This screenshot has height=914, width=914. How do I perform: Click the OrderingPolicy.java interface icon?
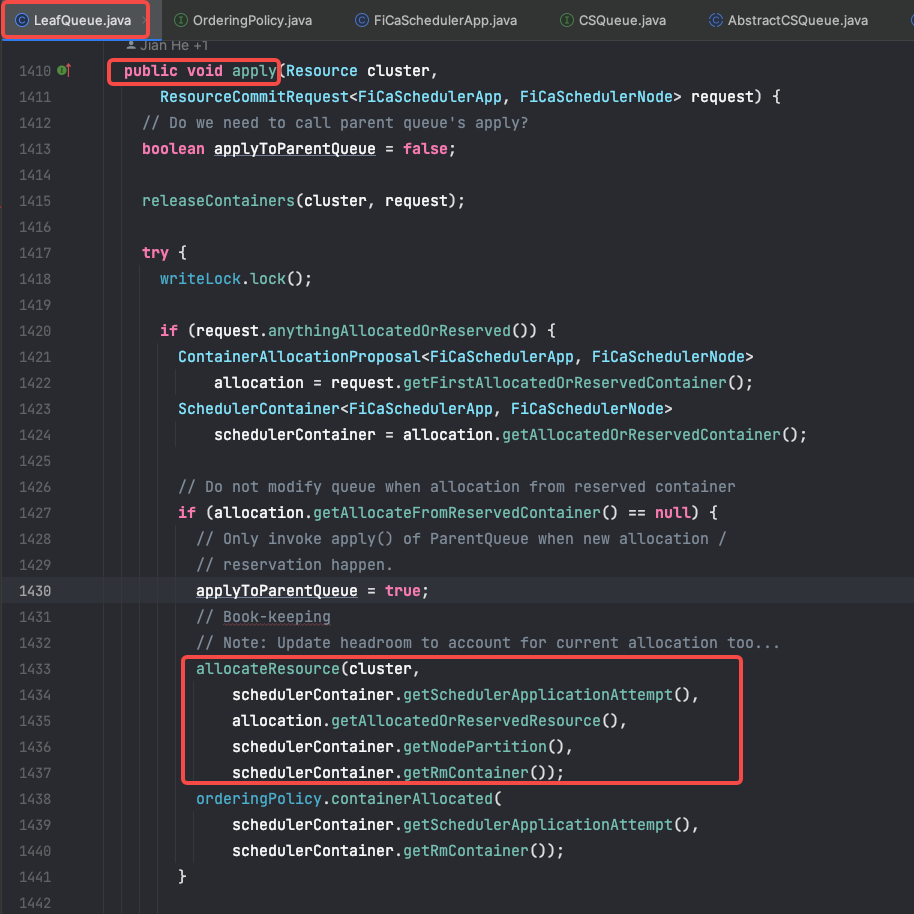click(x=181, y=20)
